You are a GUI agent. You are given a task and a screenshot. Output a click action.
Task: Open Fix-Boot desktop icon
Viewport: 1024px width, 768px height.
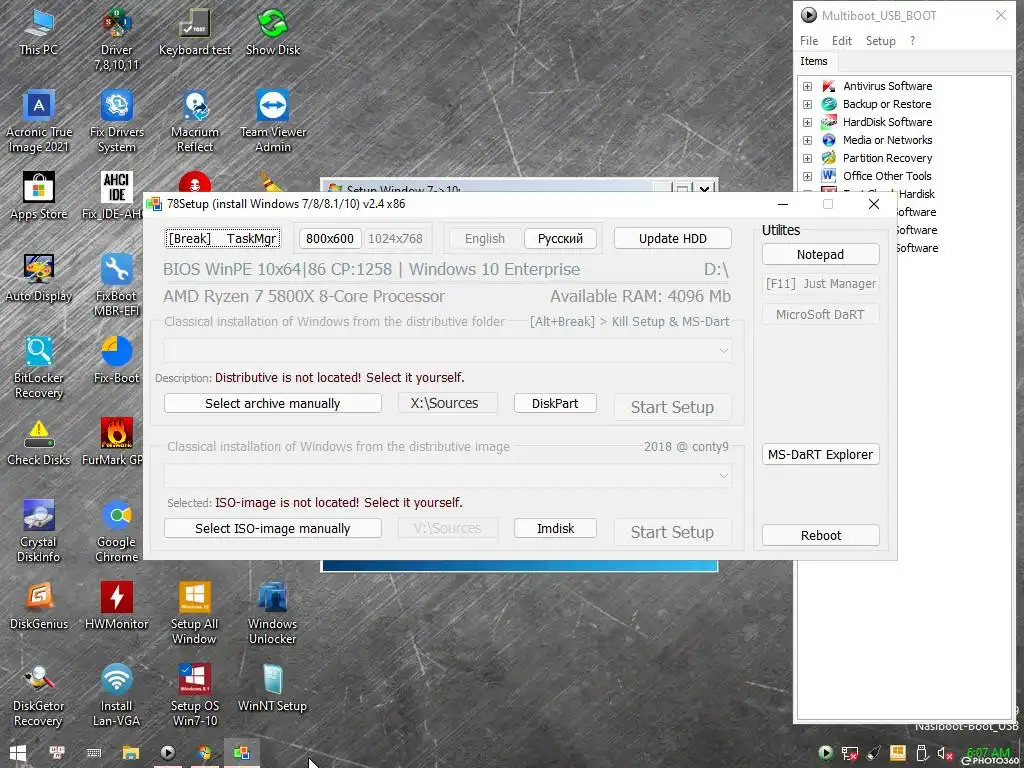116,360
